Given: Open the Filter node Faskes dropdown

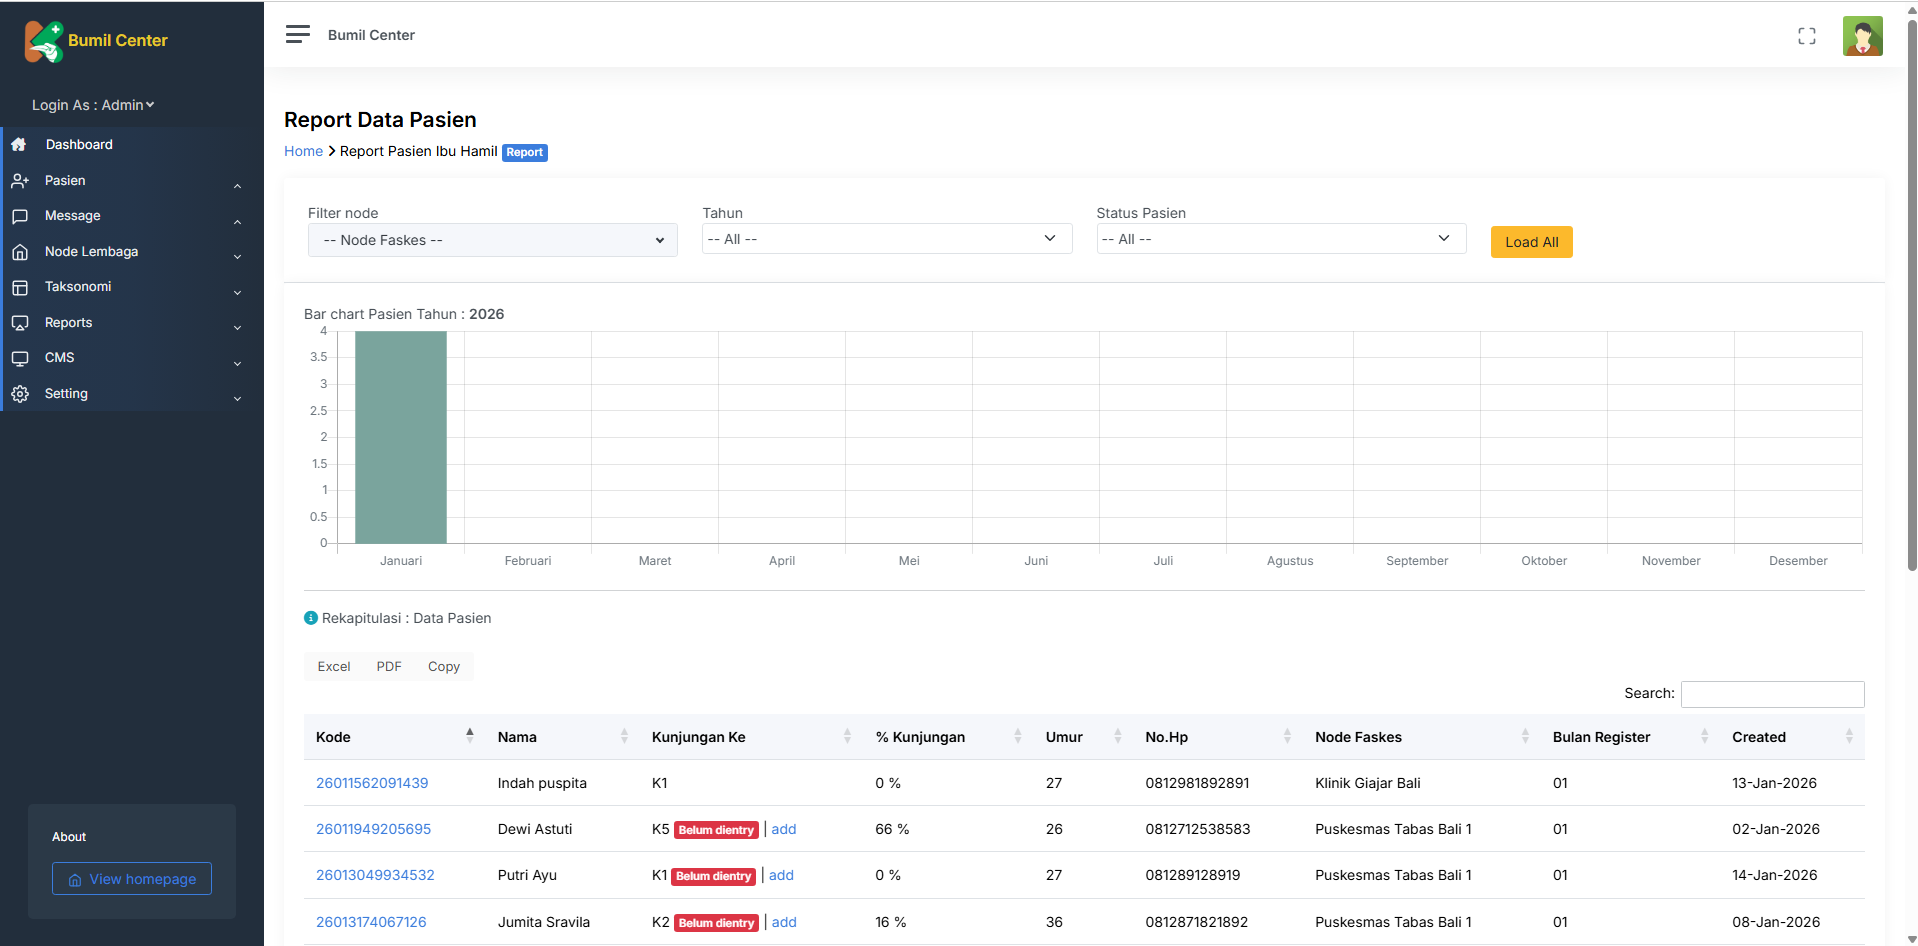Looking at the screenshot, I should 492,240.
